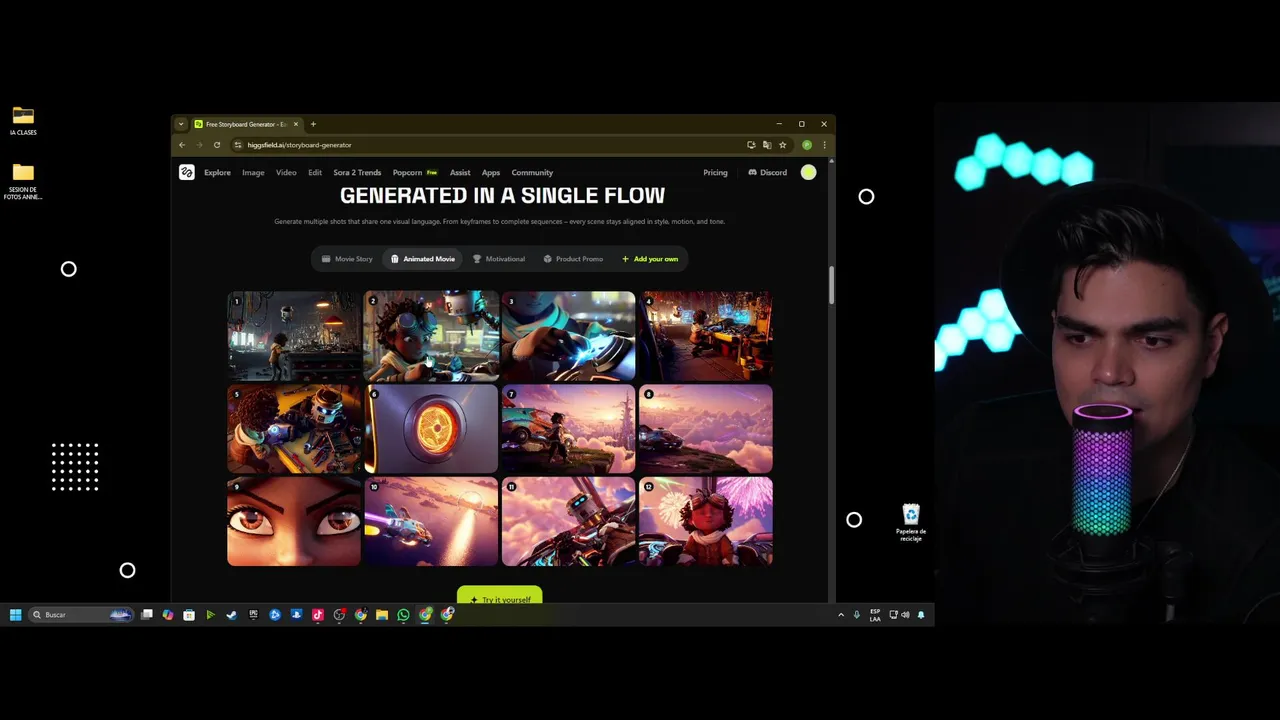1280x720 pixels.
Task: Open storyboard frame 4 warm workshop
Action: pos(705,336)
